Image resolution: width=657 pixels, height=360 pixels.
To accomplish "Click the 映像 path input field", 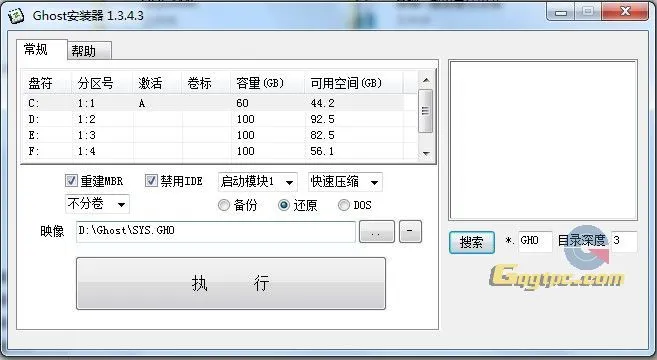I will pyautogui.click(x=216, y=232).
